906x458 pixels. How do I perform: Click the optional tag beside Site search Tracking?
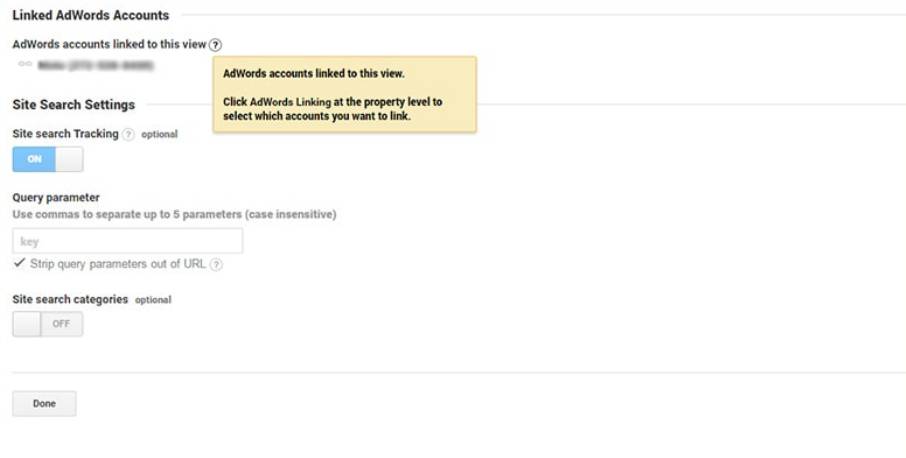point(159,134)
